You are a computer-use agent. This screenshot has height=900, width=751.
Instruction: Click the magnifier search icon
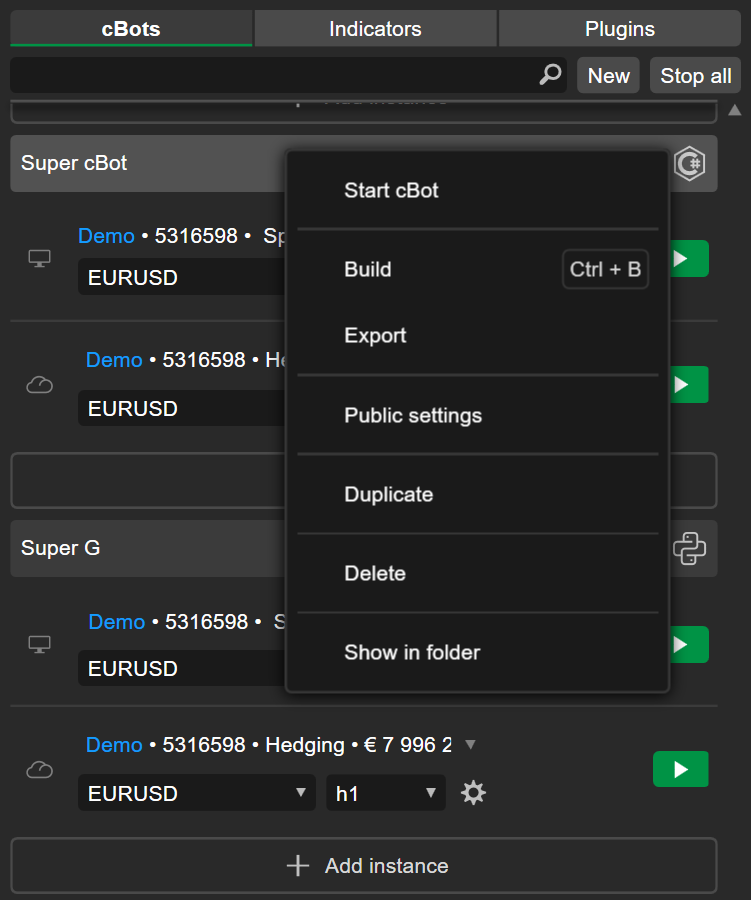pos(550,75)
